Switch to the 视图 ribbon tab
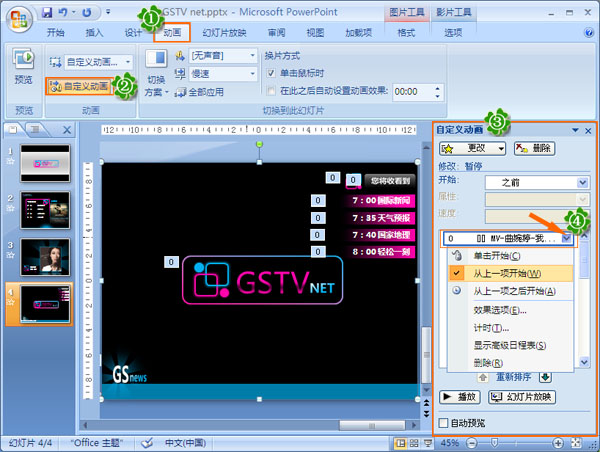This screenshot has height=452, width=600. (x=315, y=33)
